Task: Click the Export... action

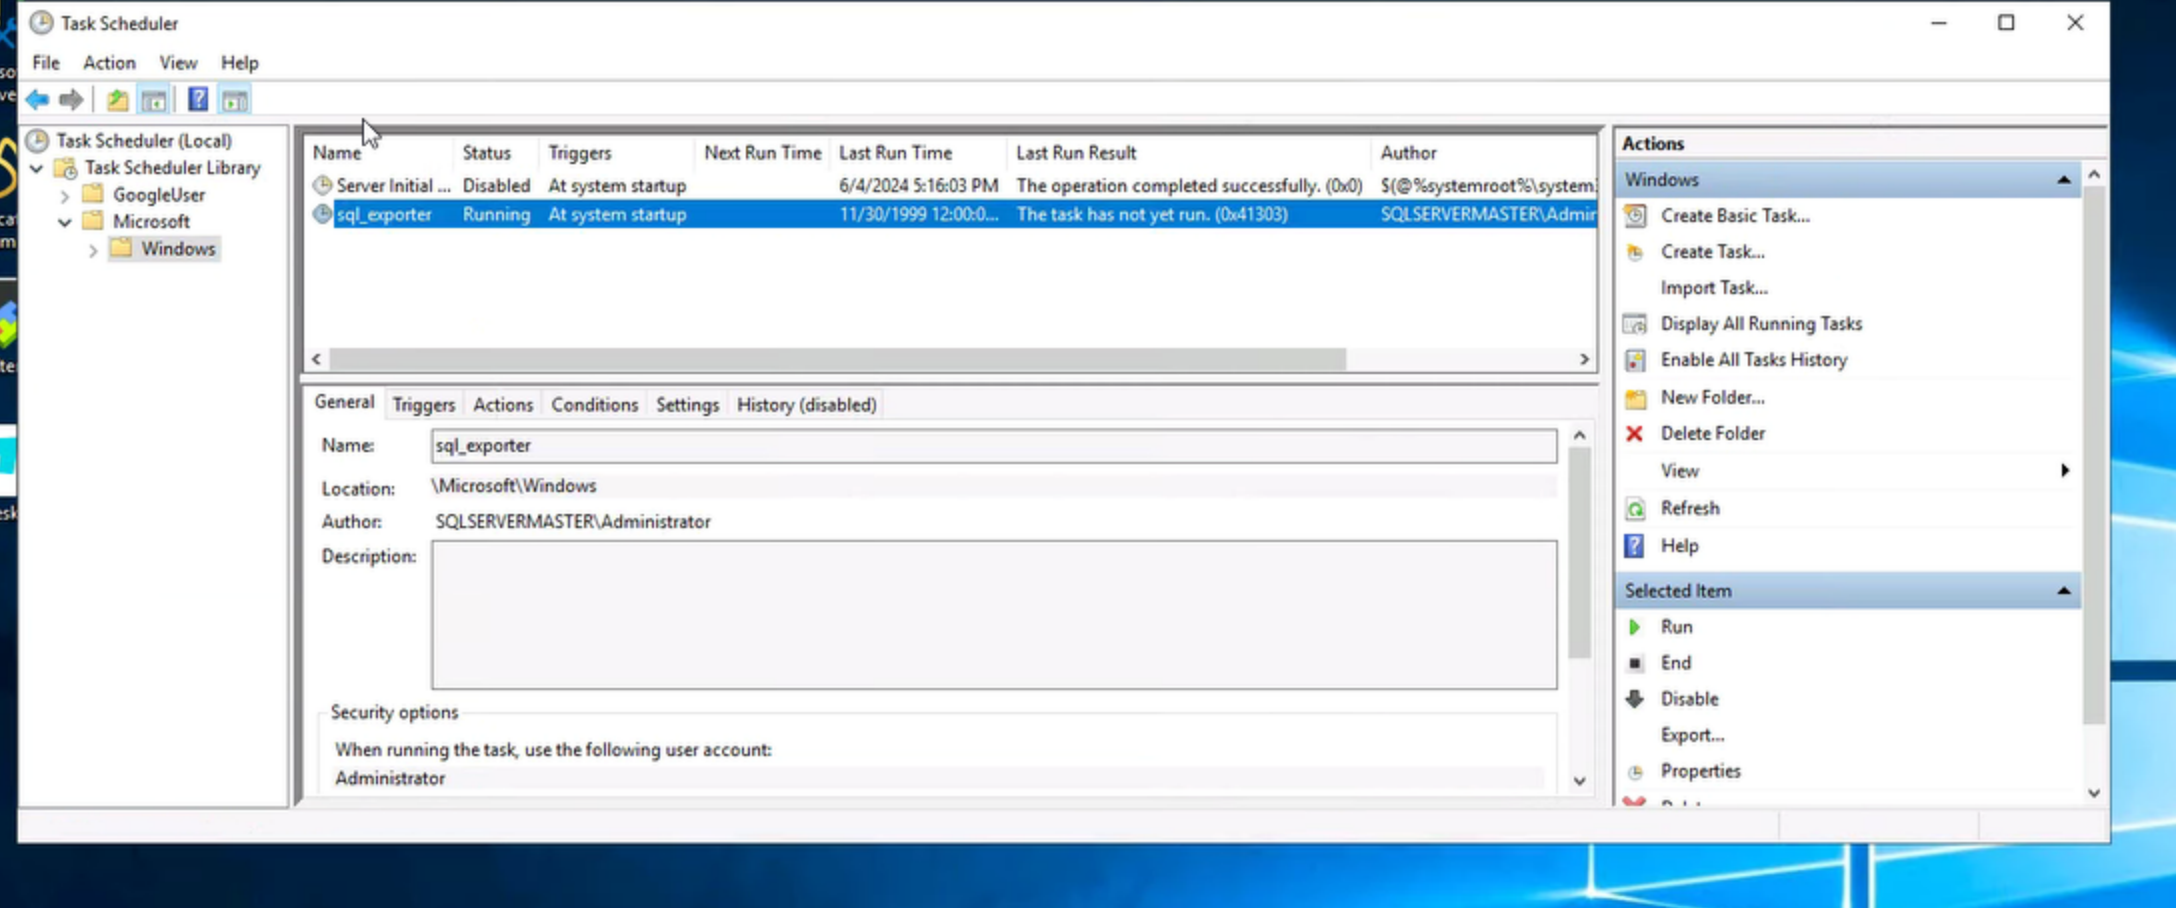Action: coord(1692,735)
